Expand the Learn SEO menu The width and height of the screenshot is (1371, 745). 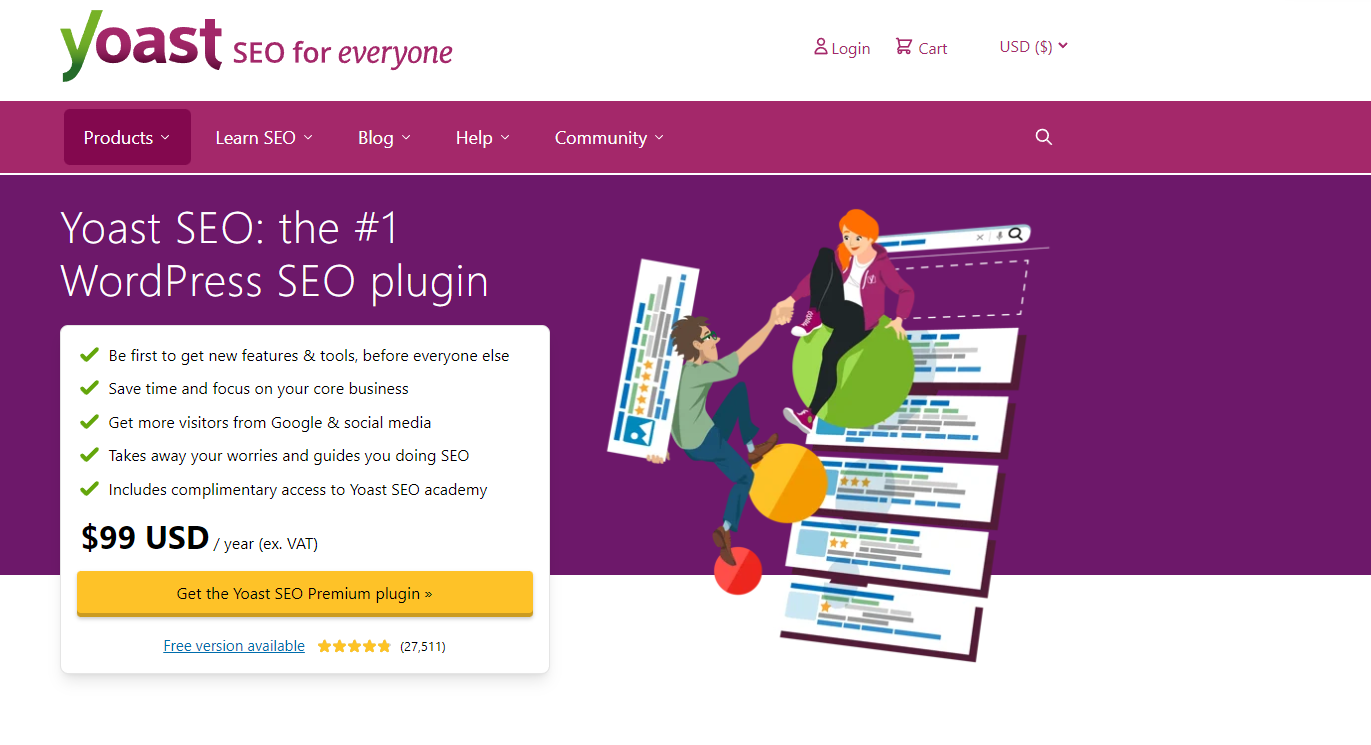click(264, 137)
